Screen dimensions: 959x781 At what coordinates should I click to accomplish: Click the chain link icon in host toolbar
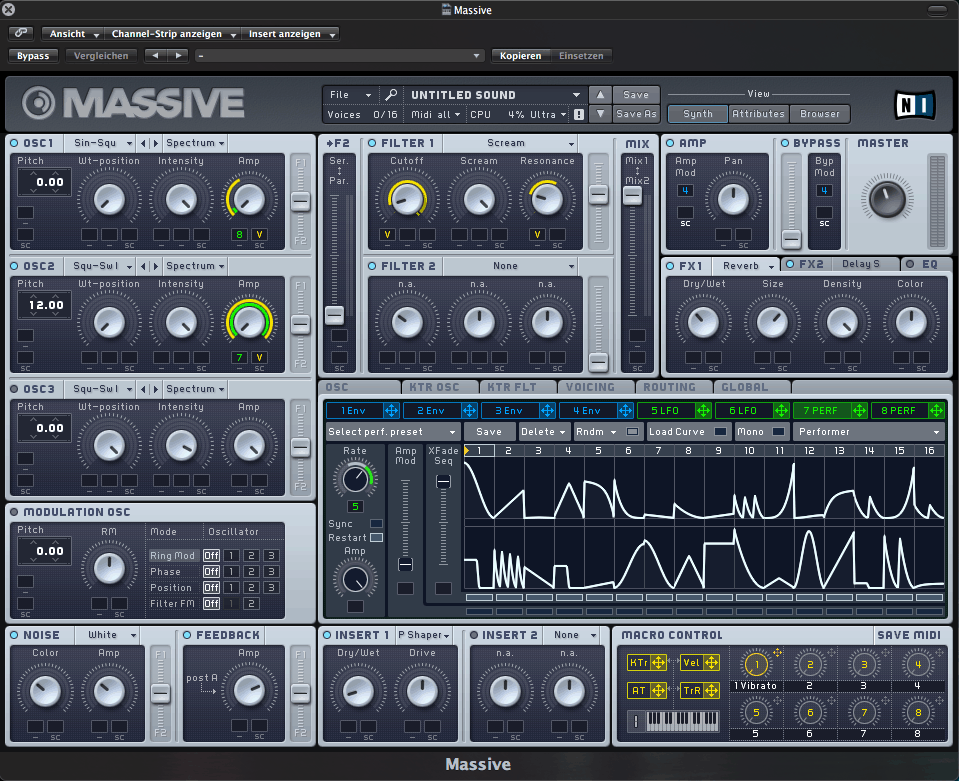21,33
